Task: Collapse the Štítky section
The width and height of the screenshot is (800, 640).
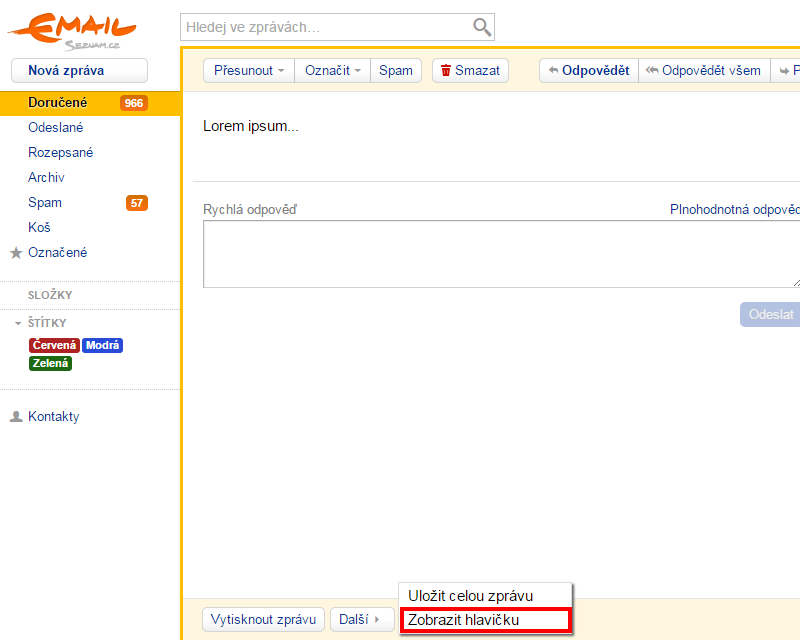Action: coord(18,323)
